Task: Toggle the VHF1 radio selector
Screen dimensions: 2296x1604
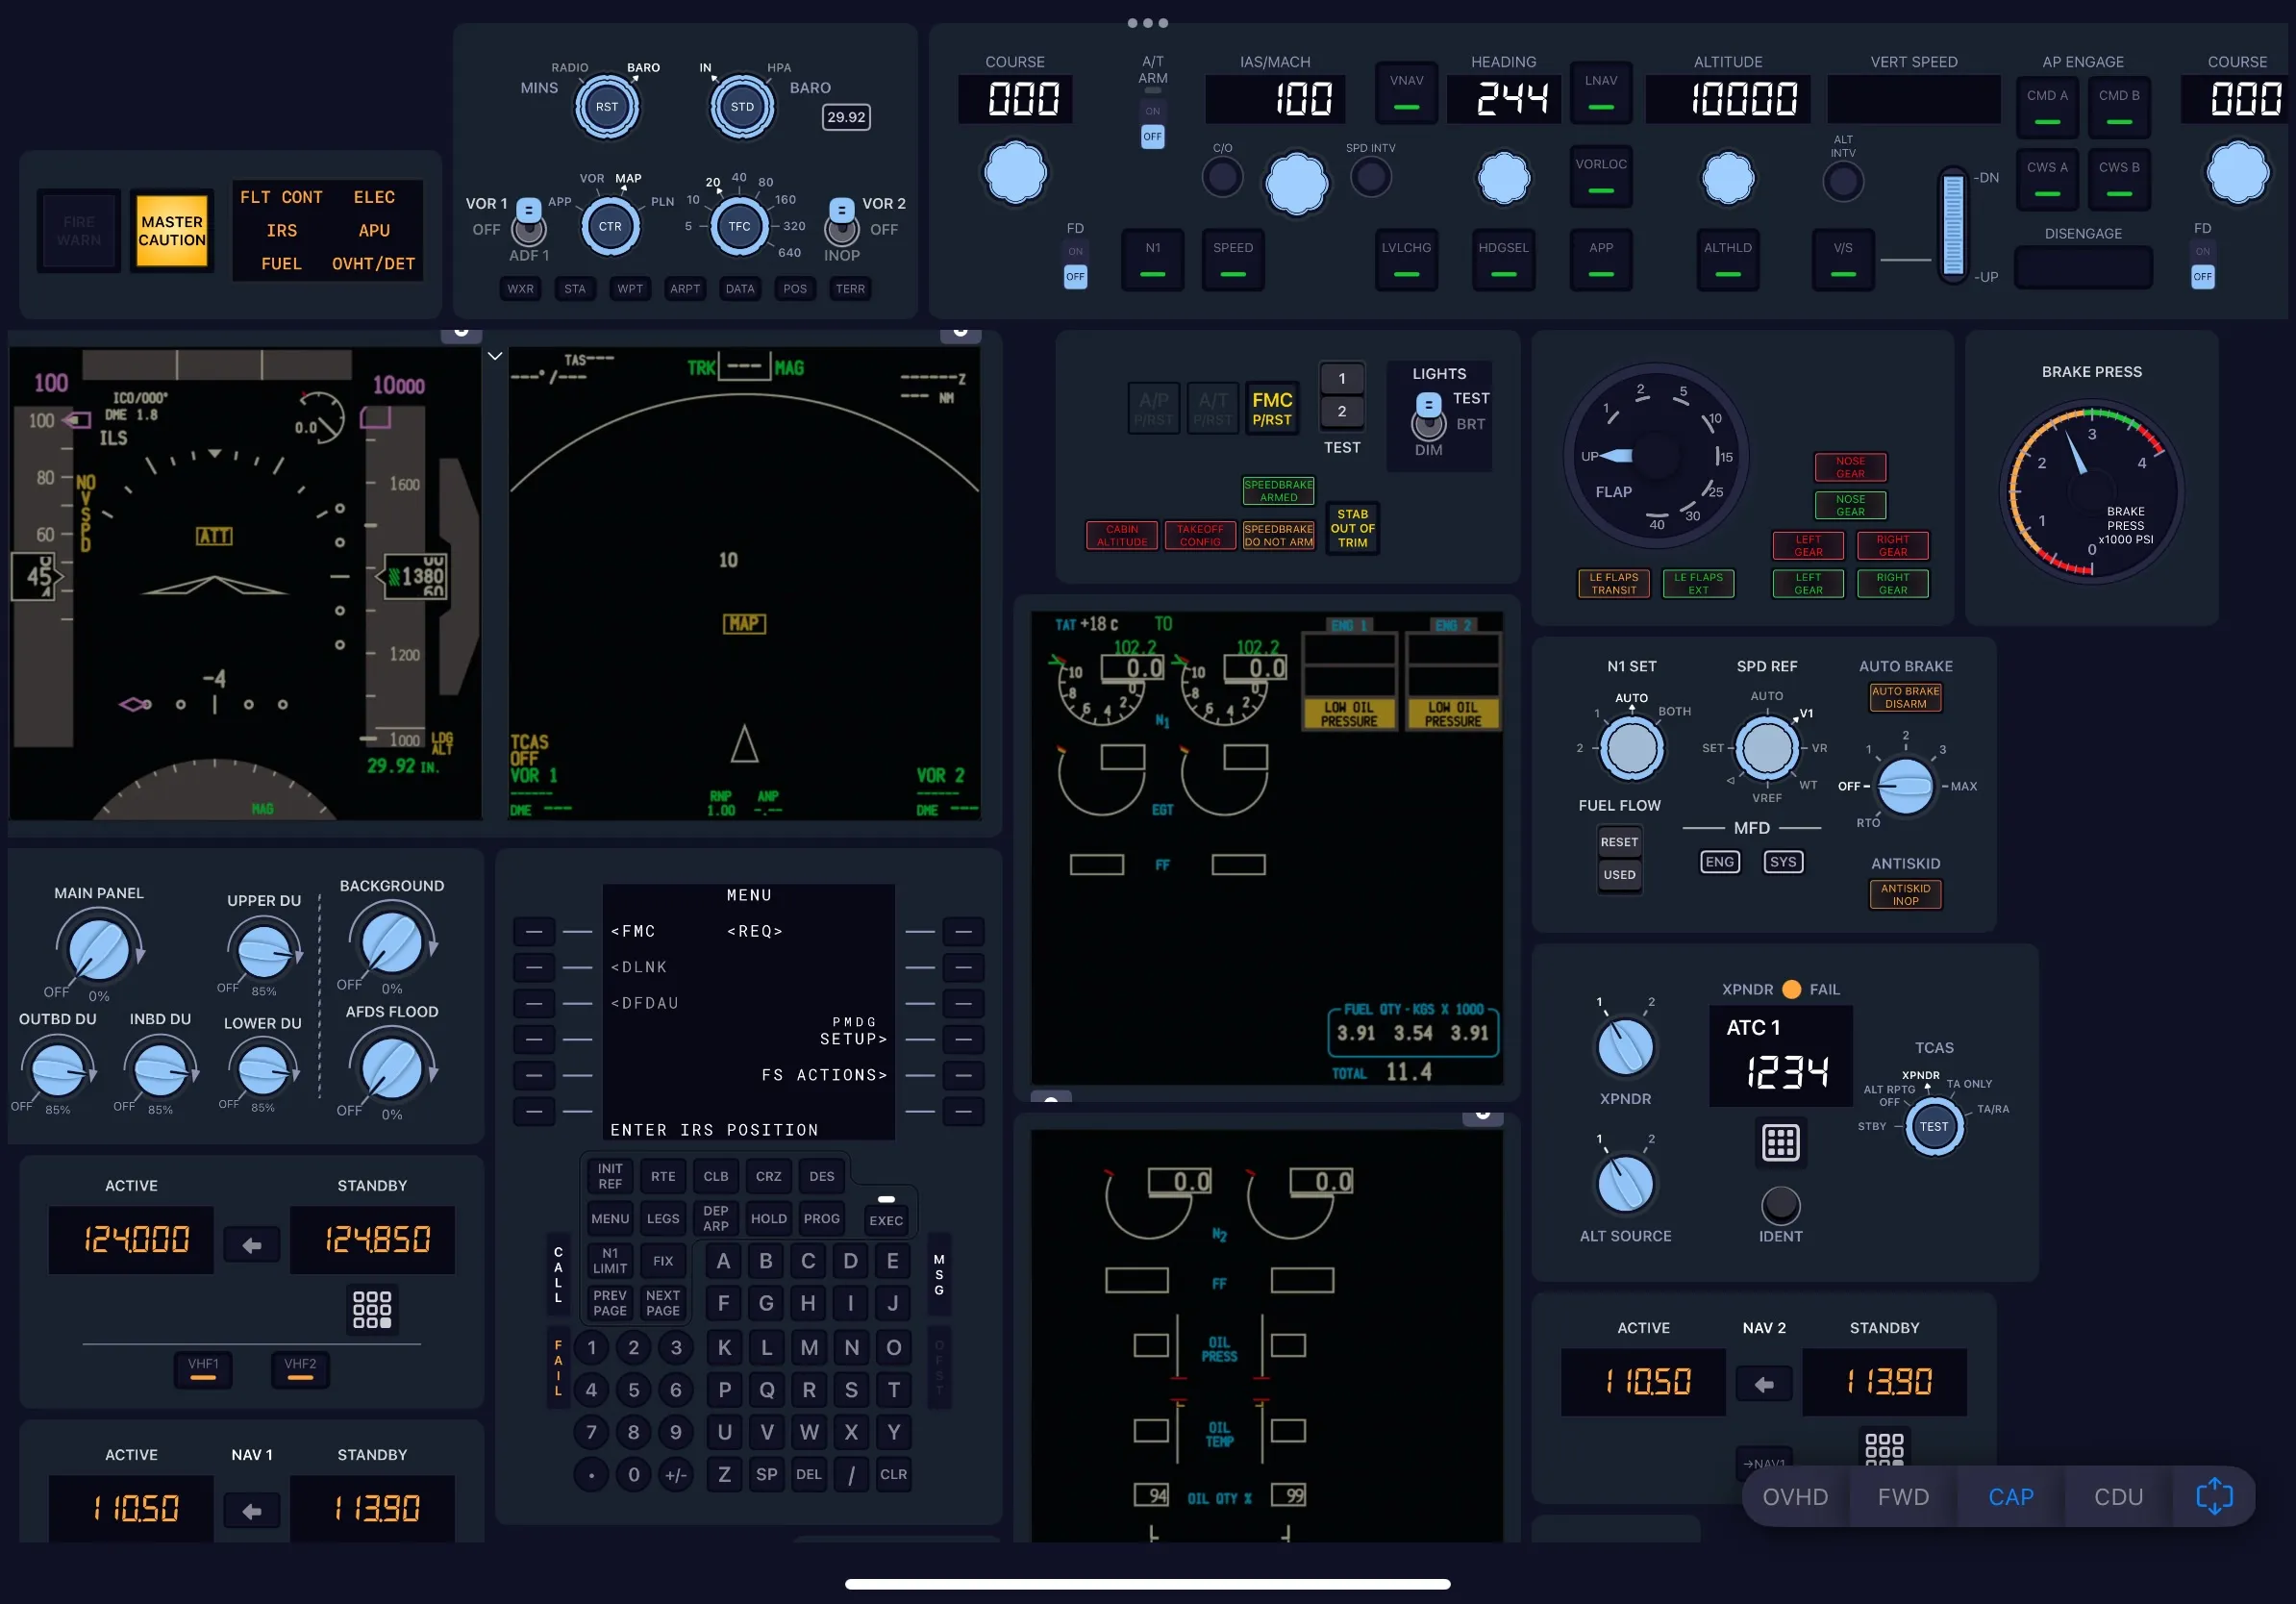Action: (x=203, y=1369)
